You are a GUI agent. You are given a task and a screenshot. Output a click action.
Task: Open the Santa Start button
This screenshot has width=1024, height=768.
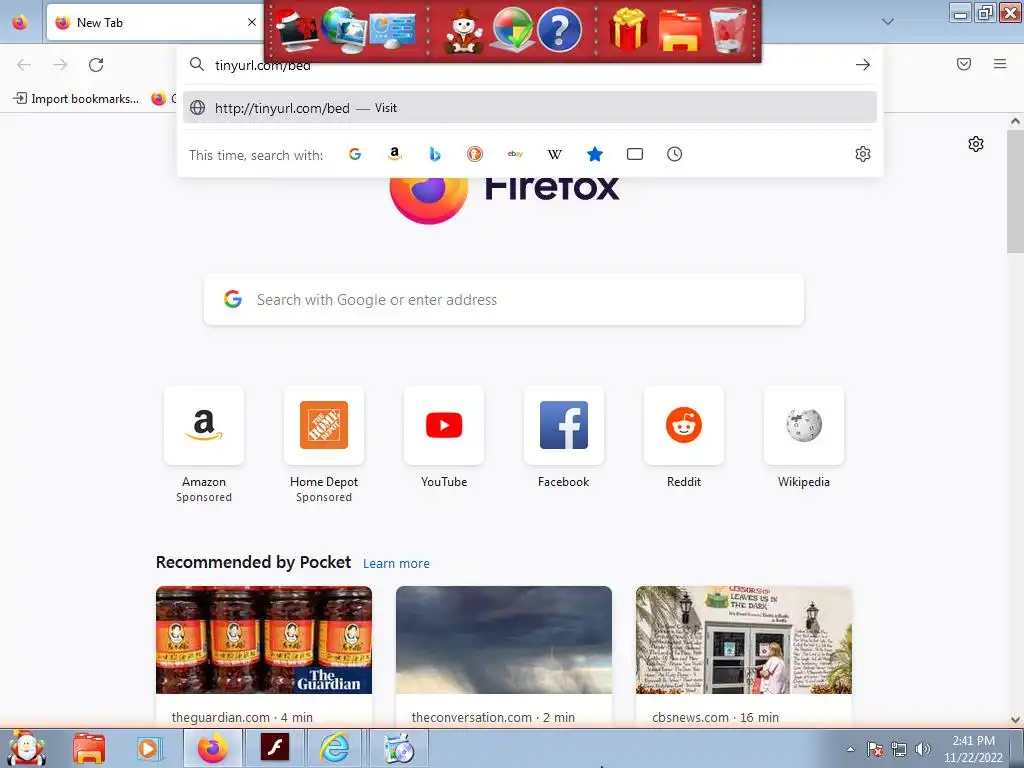click(x=25, y=748)
